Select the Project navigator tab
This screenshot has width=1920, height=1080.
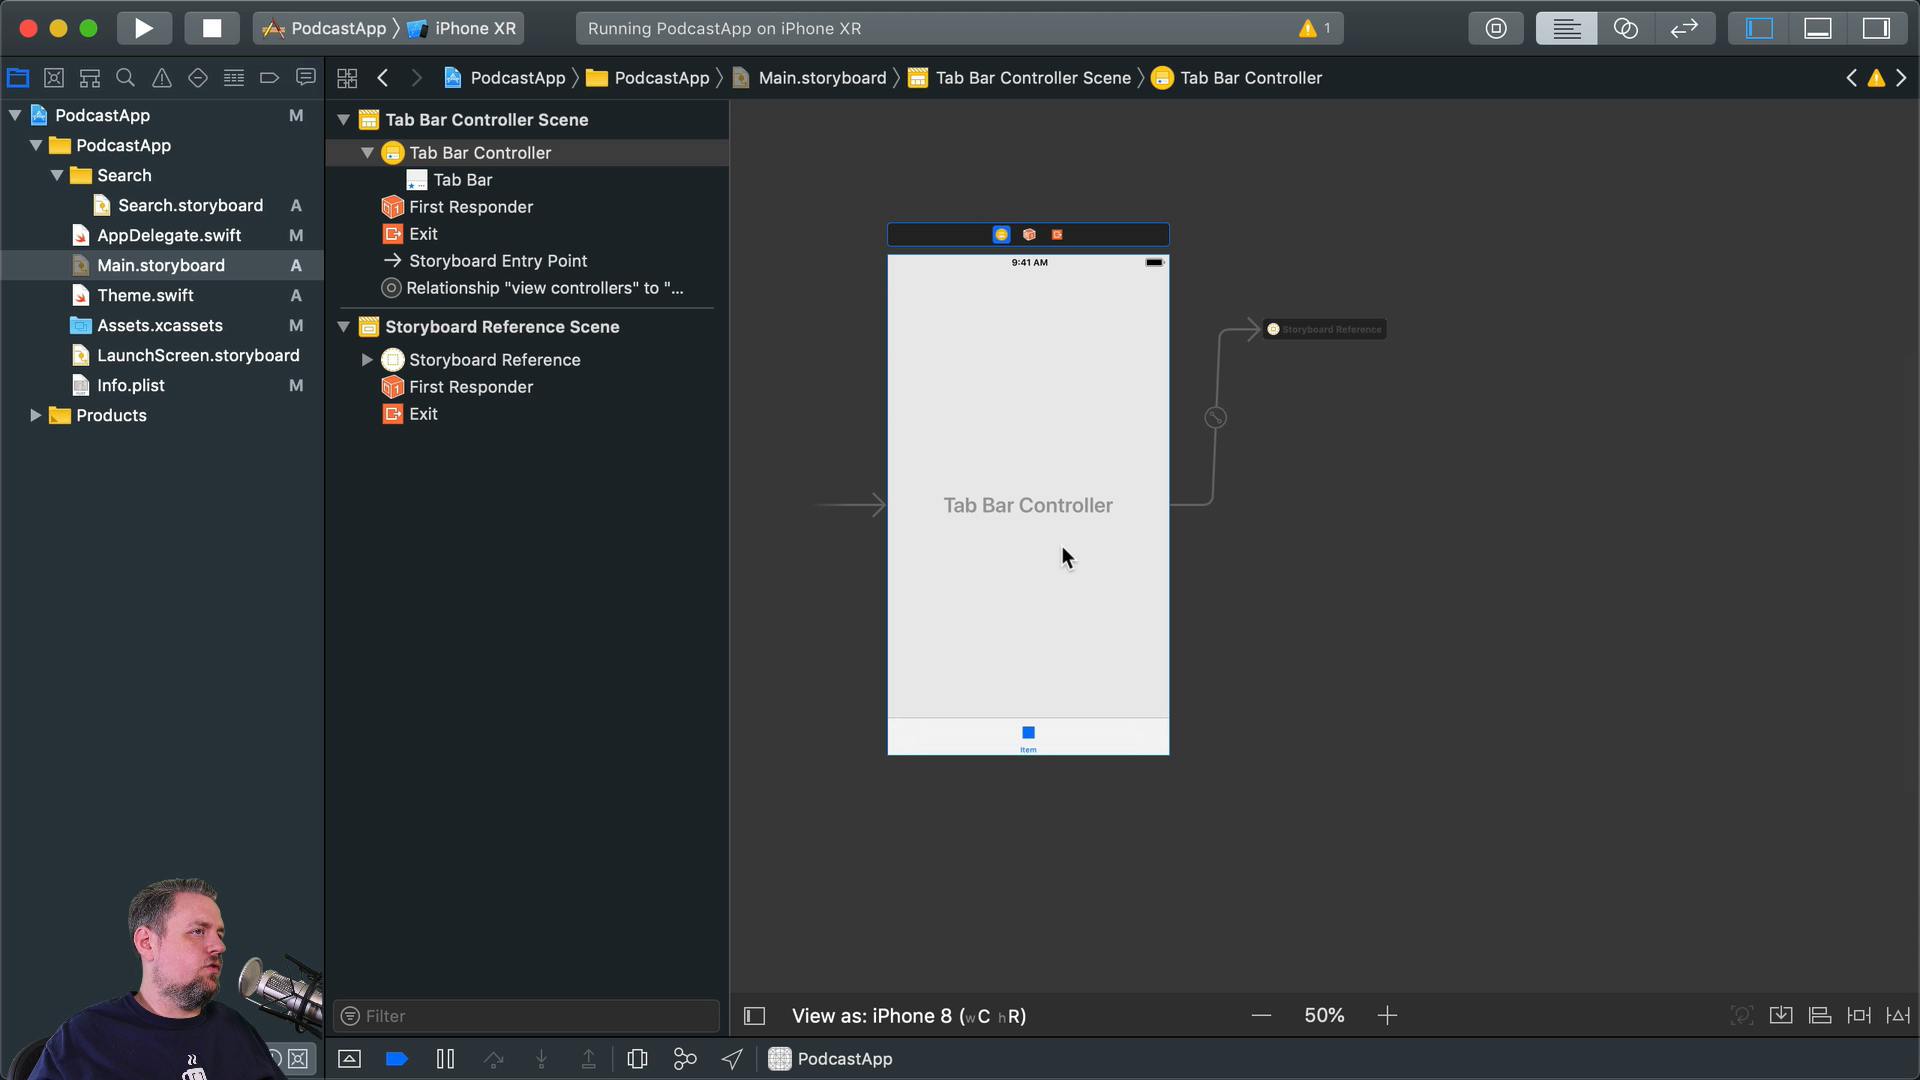pyautogui.click(x=18, y=78)
